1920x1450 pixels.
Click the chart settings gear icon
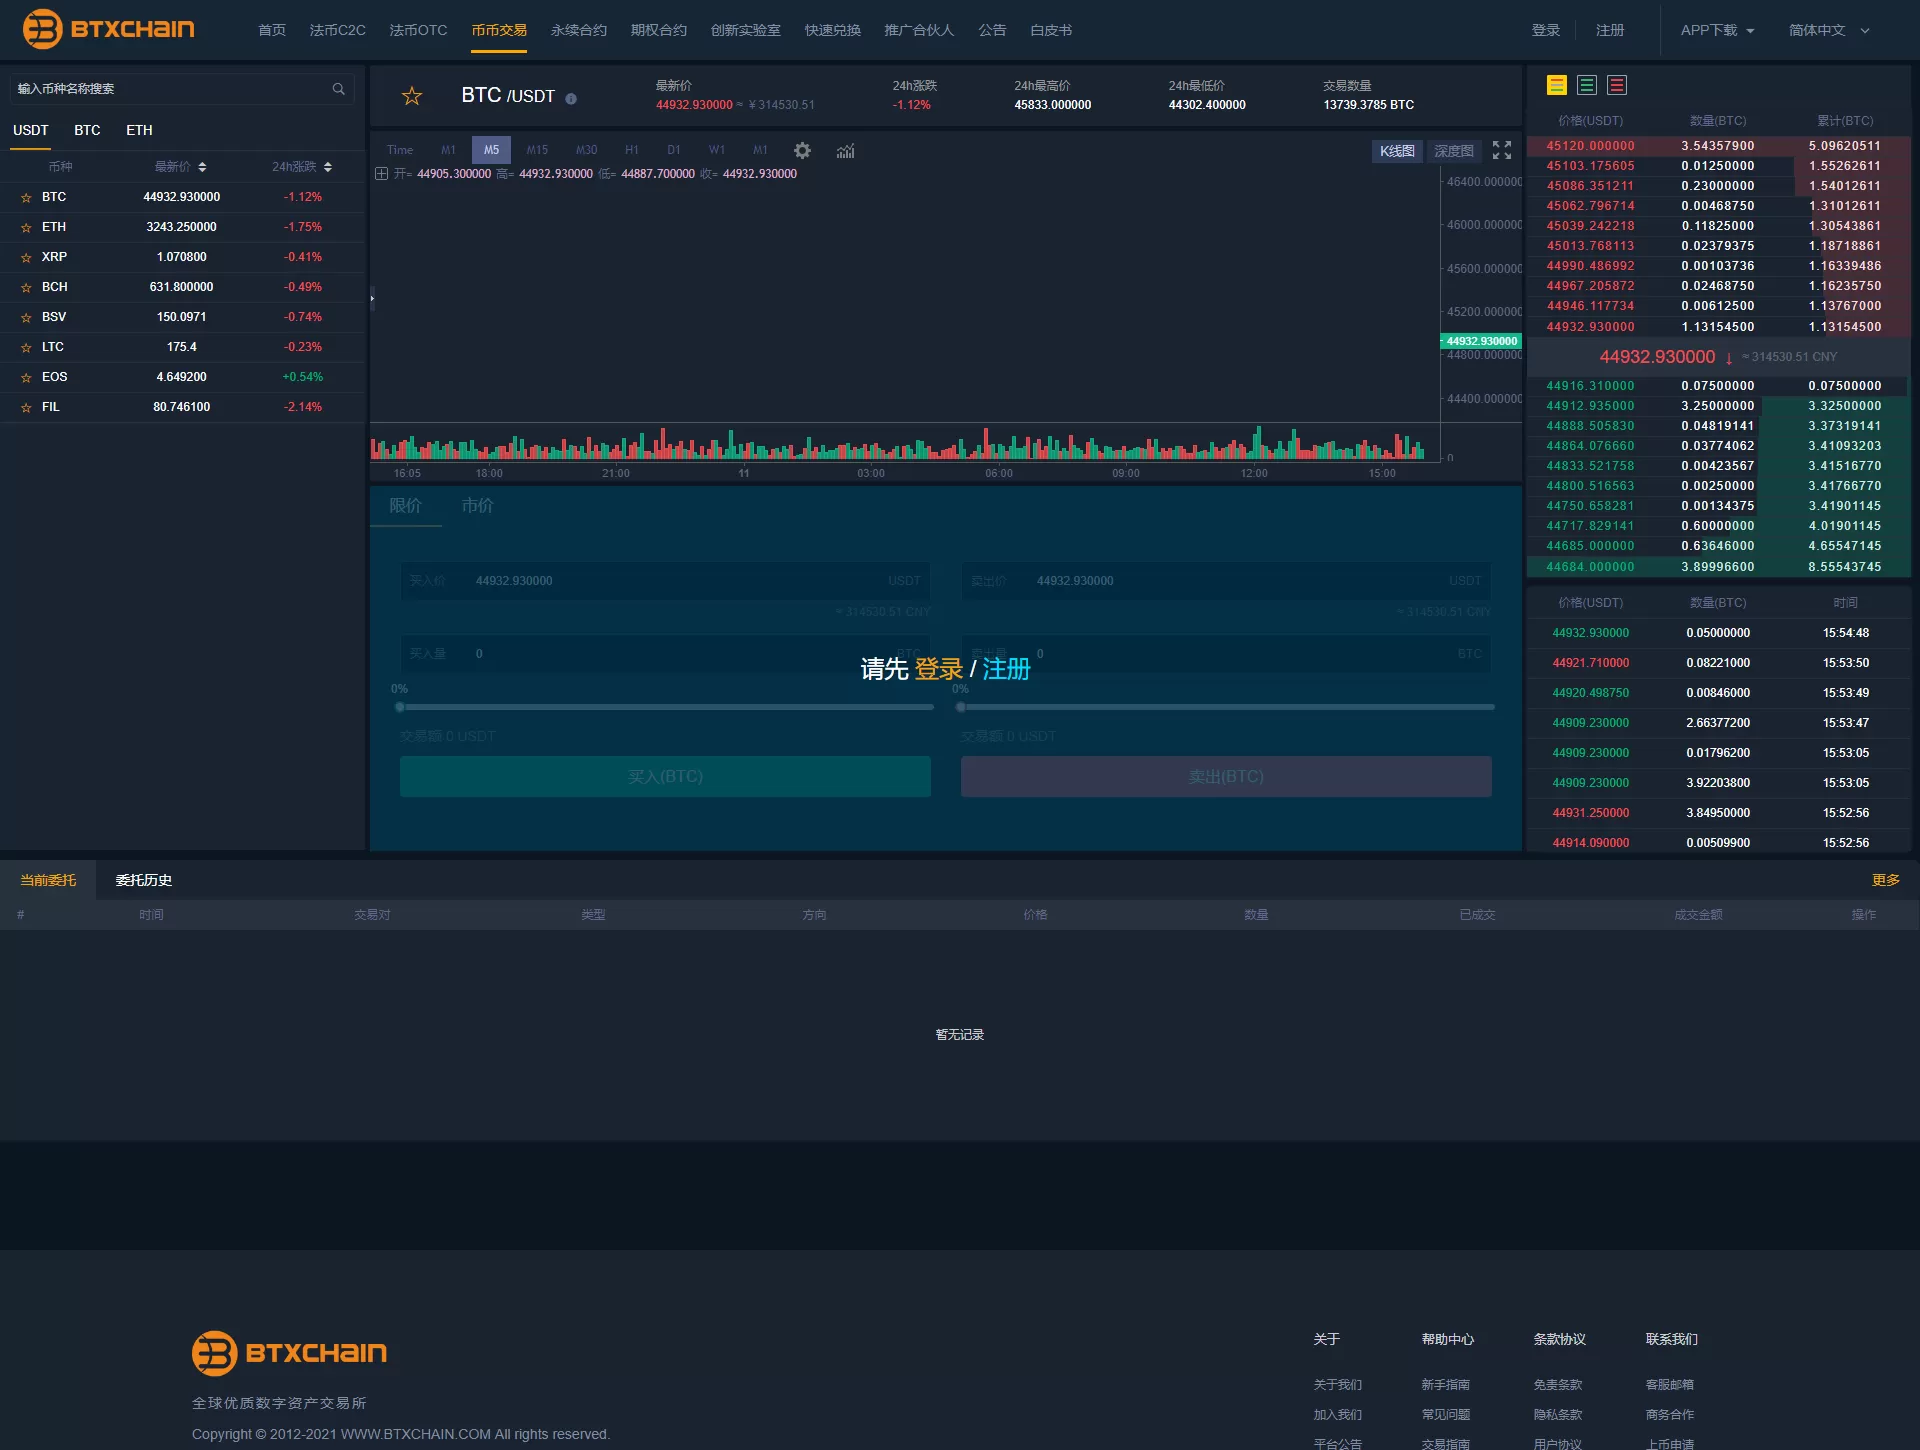[x=802, y=151]
